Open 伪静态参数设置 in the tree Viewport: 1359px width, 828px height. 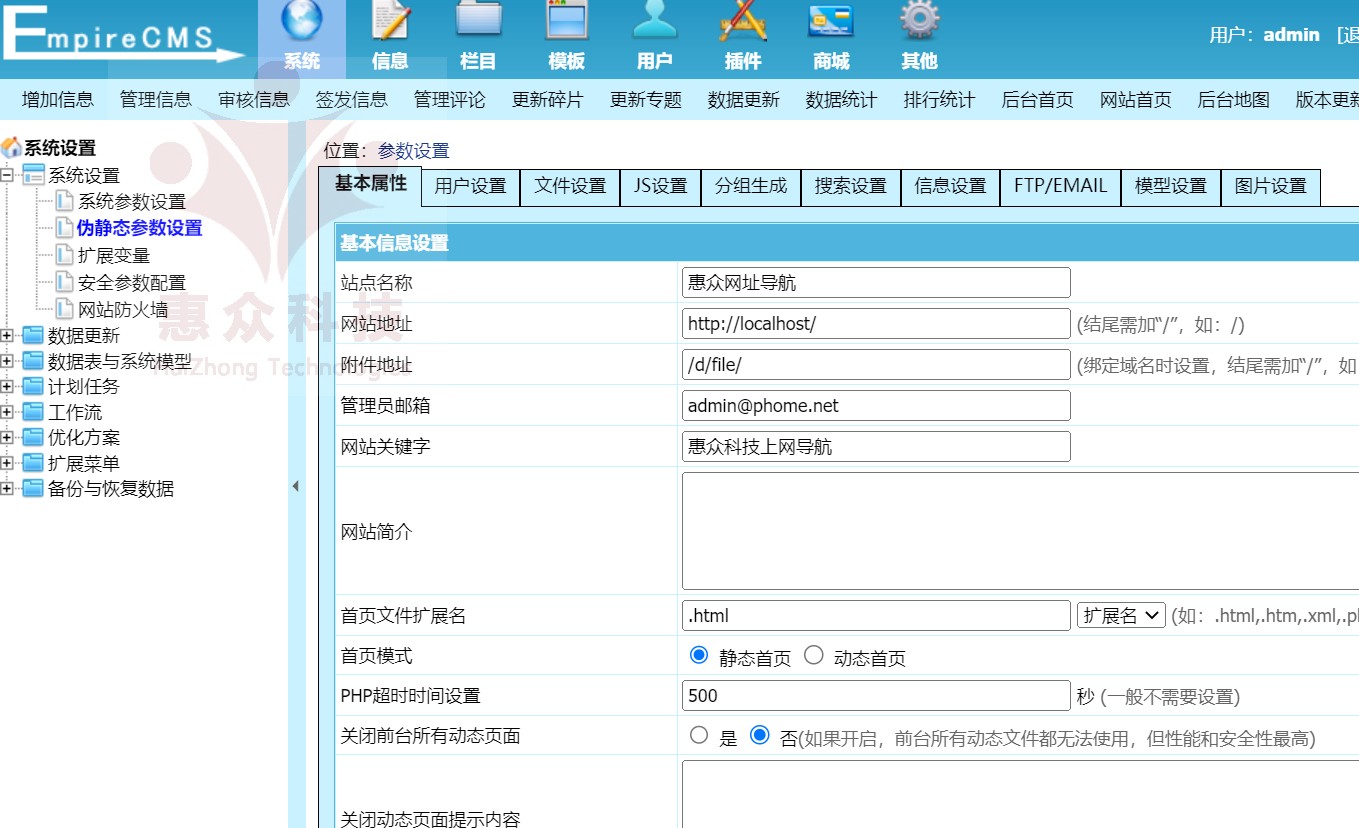tap(140, 228)
